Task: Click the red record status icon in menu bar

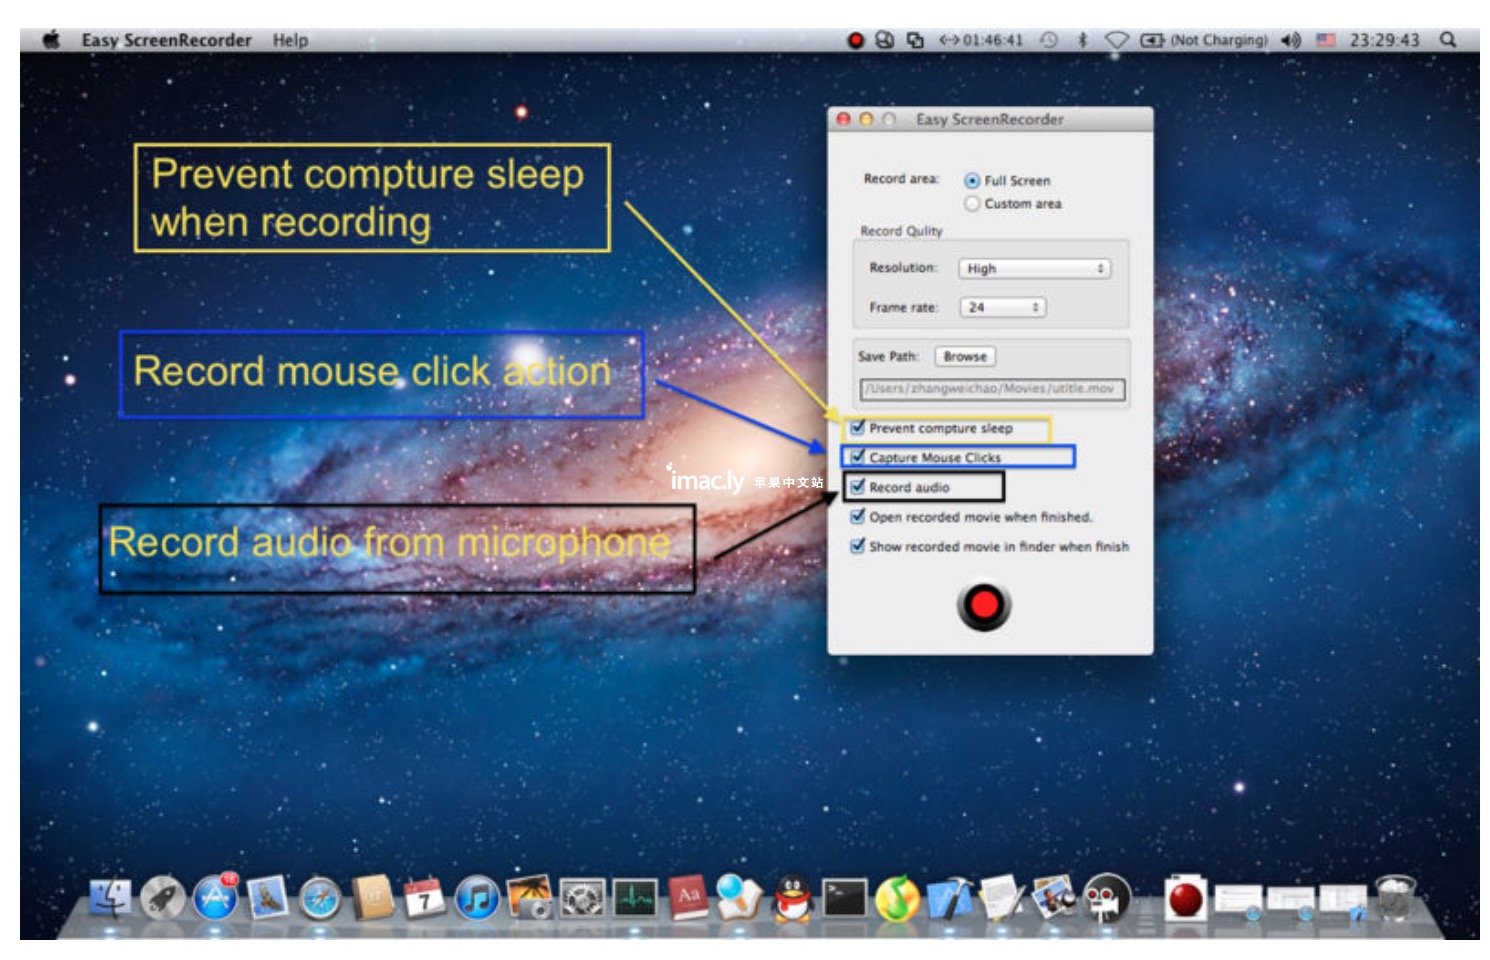Action: [x=856, y=40]
